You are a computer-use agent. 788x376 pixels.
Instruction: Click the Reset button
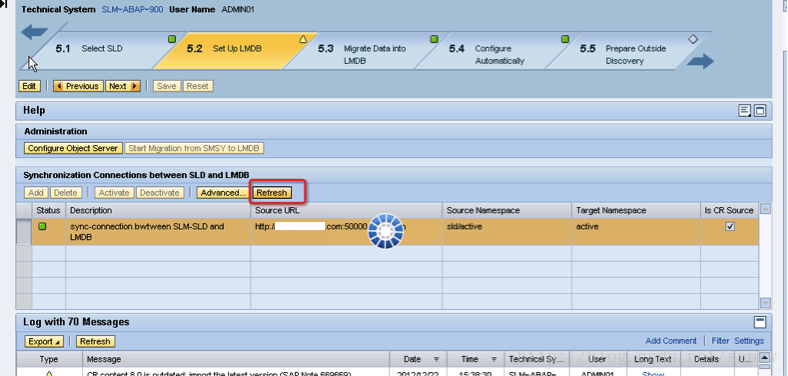198,86
